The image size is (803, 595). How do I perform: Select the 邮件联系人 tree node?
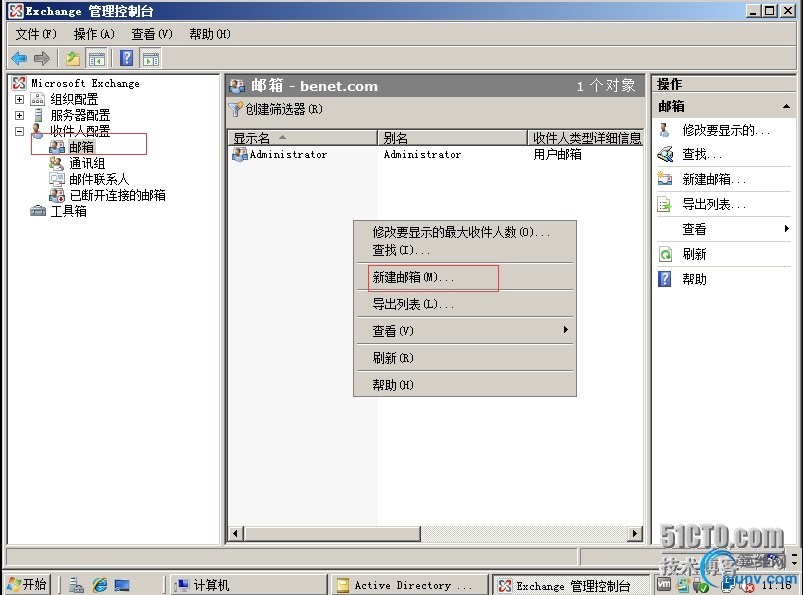point(99,179)
